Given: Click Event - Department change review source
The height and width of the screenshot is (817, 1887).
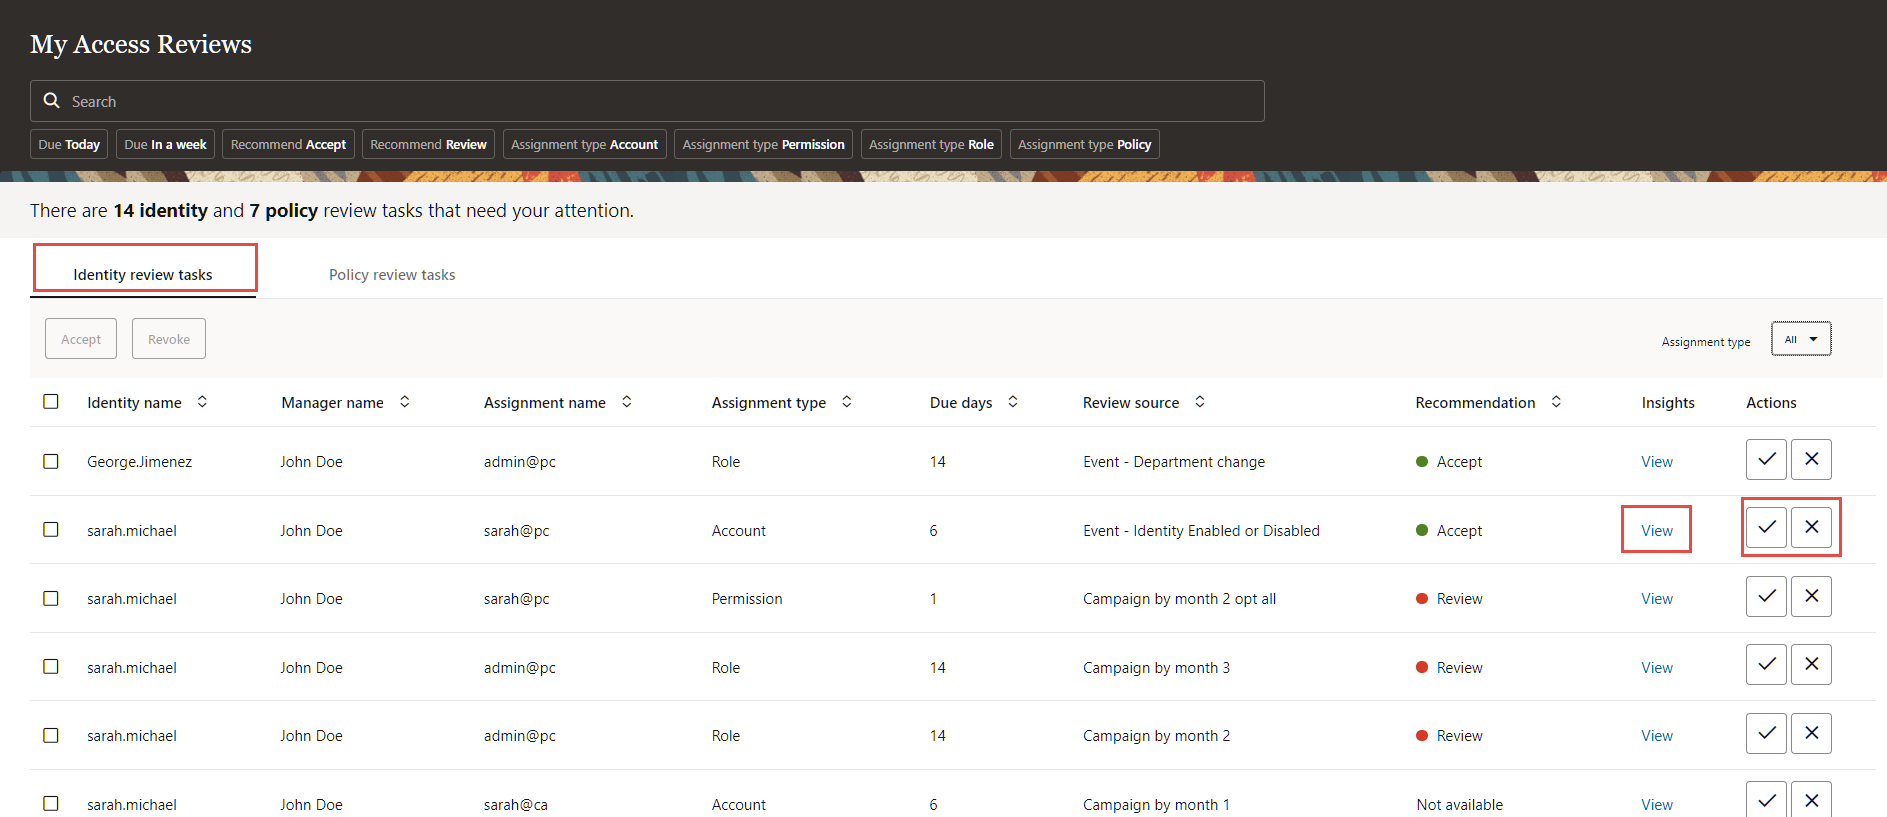Looking at the screenshot, I should [x=1174, y=461].
